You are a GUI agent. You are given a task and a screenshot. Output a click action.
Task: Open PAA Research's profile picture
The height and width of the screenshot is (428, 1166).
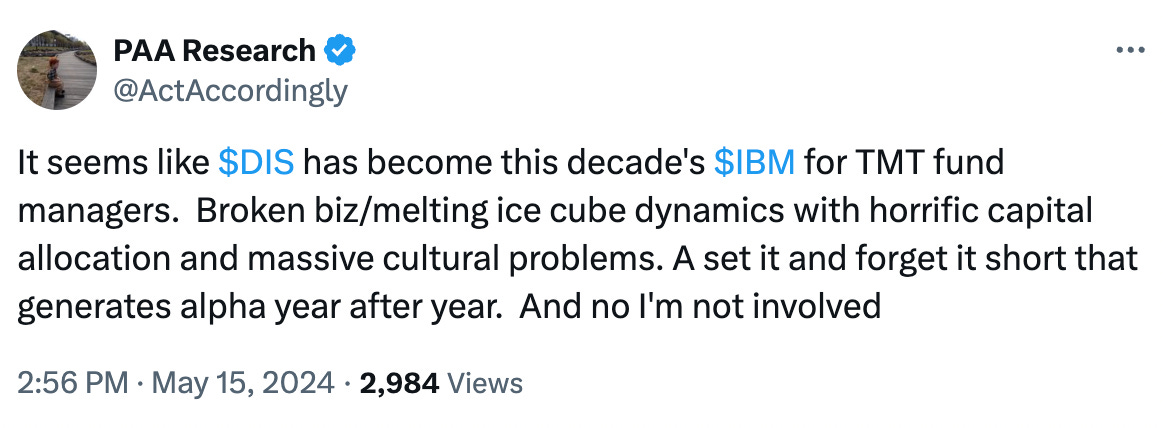57,70
